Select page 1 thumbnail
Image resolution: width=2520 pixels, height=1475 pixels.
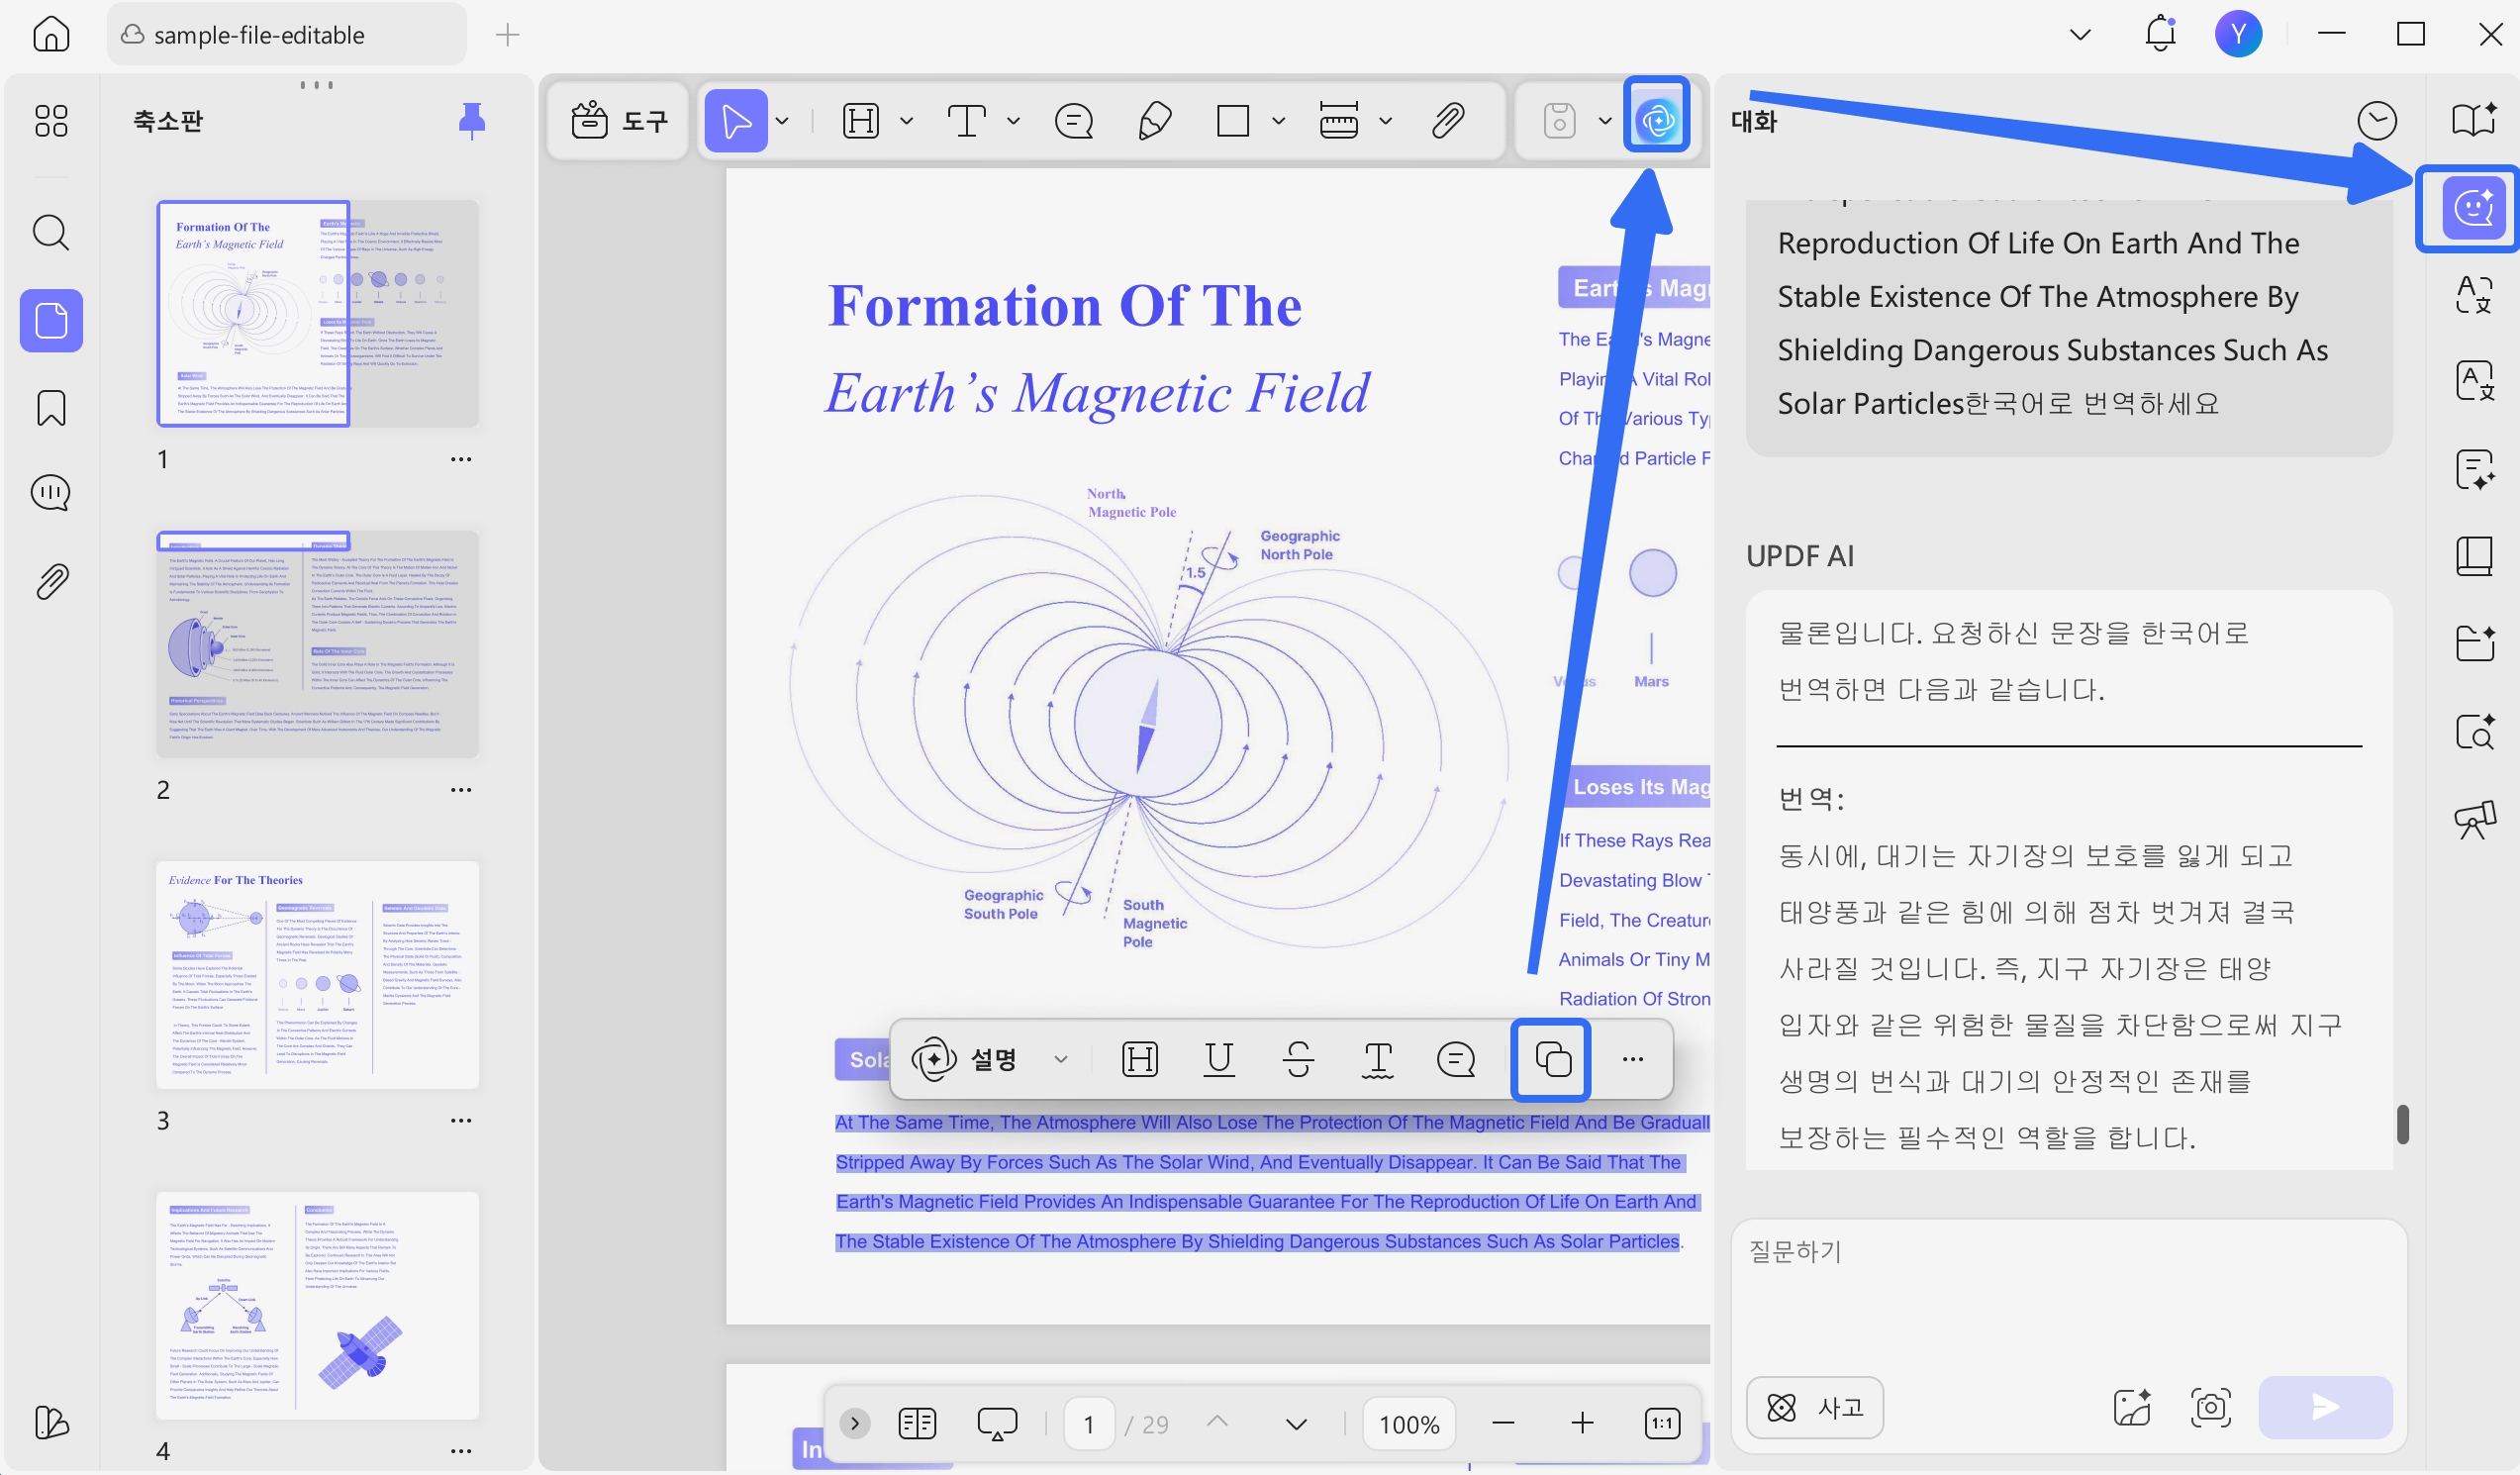(x=317, y=313)
